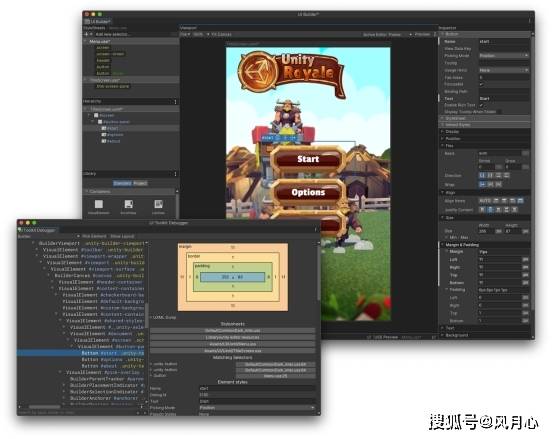This screenshot has height=439, width=553.
Task: Open the Library panel three-dot menu
Action: pos(175,174)
